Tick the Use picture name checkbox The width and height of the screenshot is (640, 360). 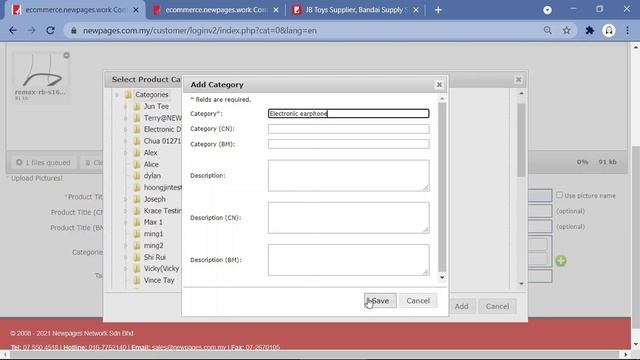[x=560, y=195]
